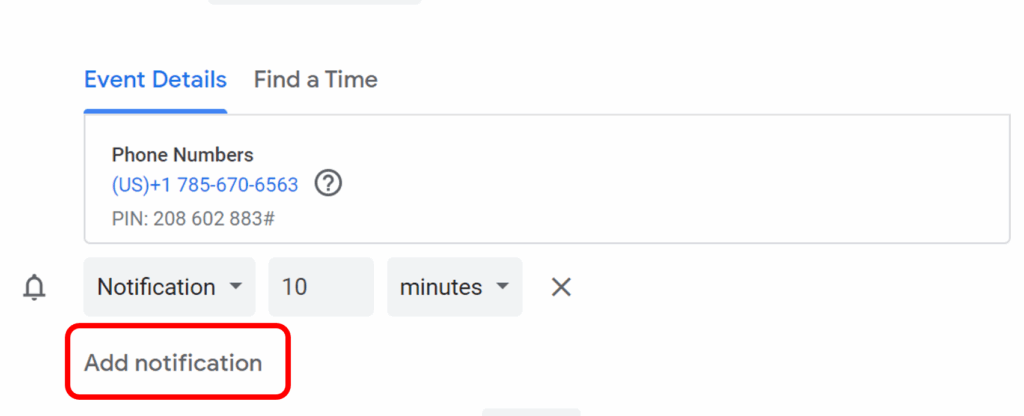Select the word "minutes" in the unit selector
1024x416 pixels.
coord(441,288)
